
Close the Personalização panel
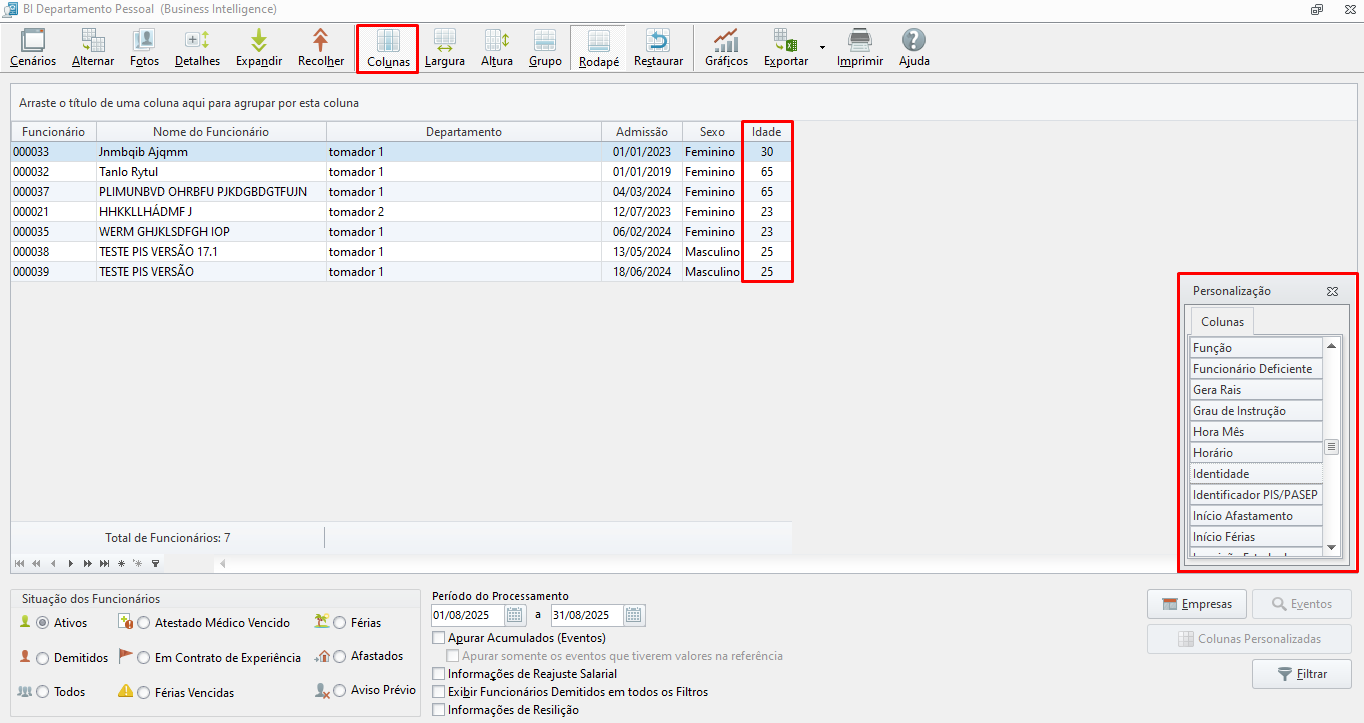click(1332, 291)
